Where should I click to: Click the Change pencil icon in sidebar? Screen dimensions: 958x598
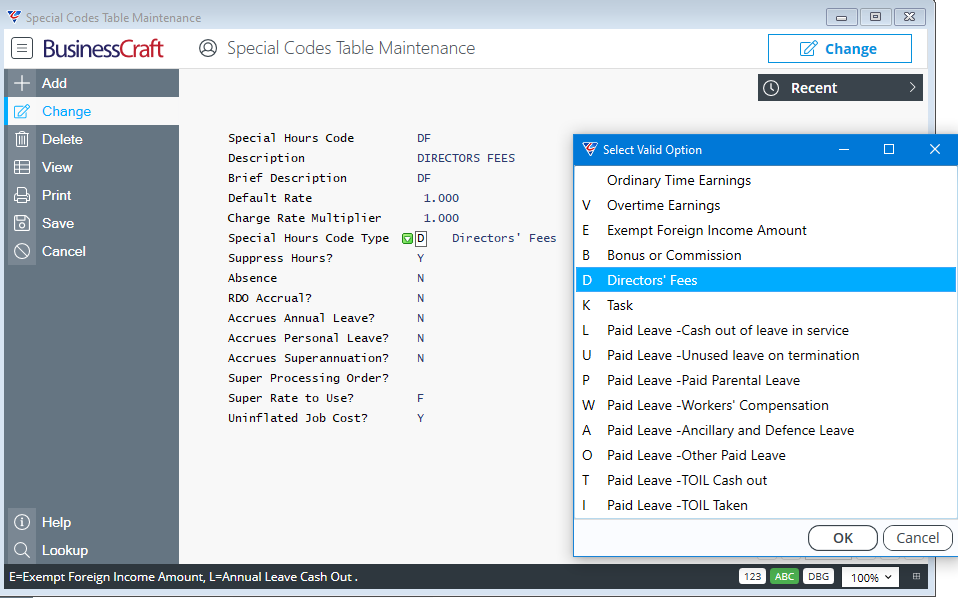(x=22, y=111)
